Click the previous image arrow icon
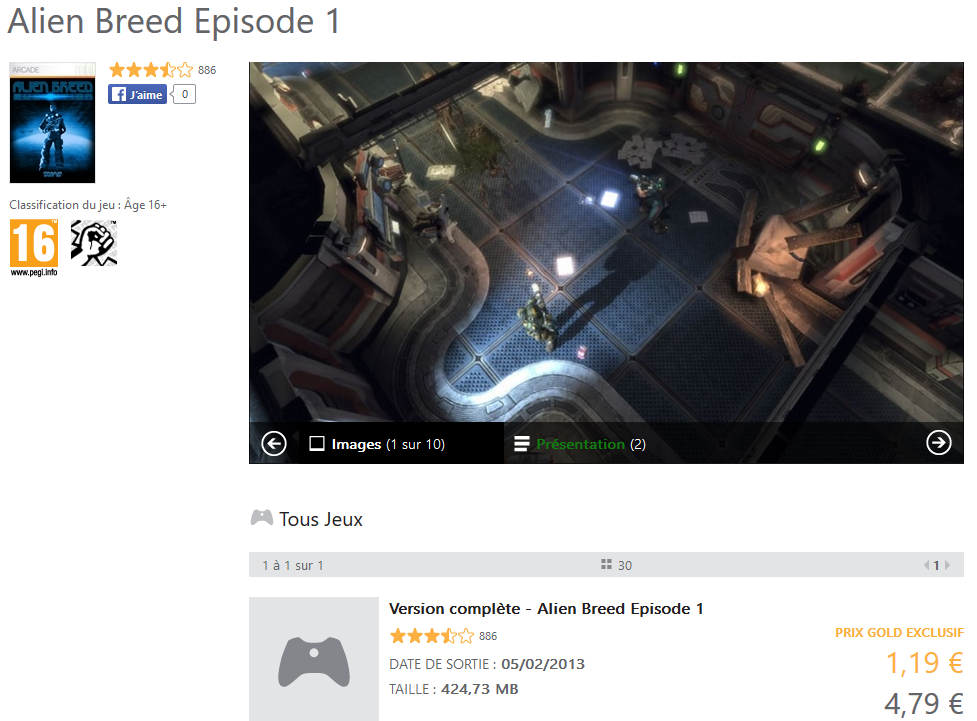This screenshot has width=977, height=721. click(274, 444)
